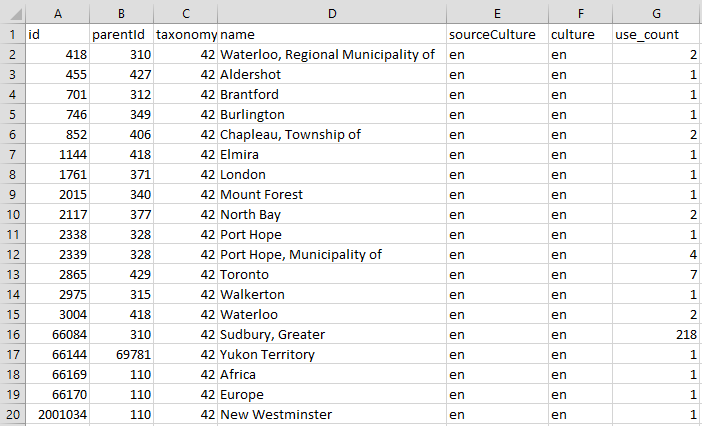702x426 pixels.
Task: Select column A header
Action: coord(57,13)
